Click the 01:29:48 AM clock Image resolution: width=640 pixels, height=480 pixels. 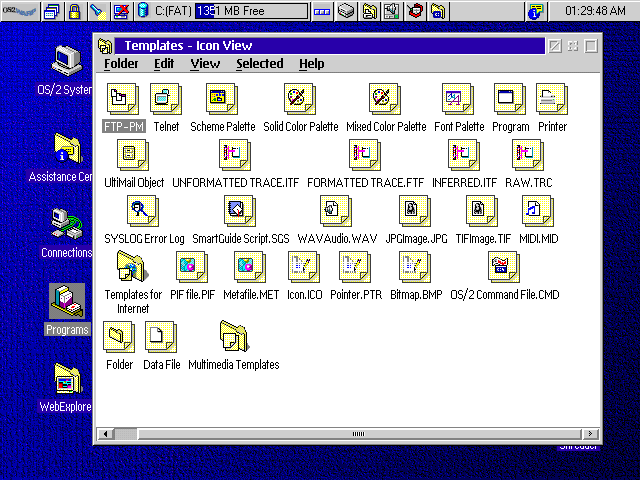click(x=594, y=11)
